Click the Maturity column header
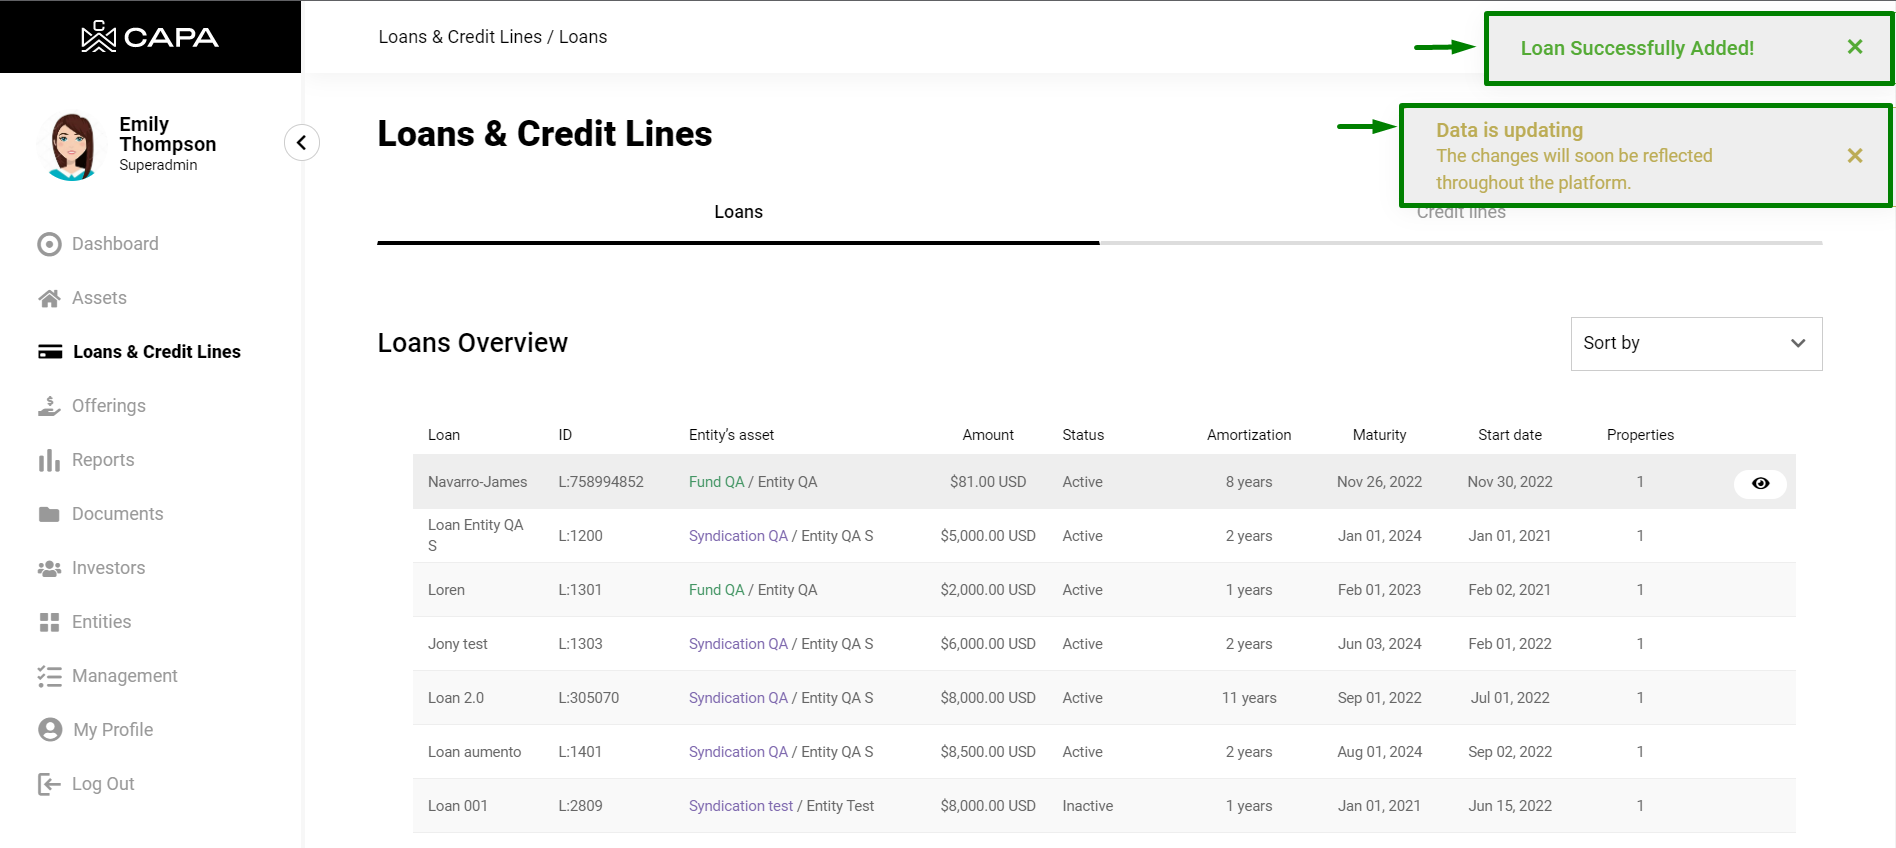Screen dimensions: 1896x848 tap(1379, 435)
